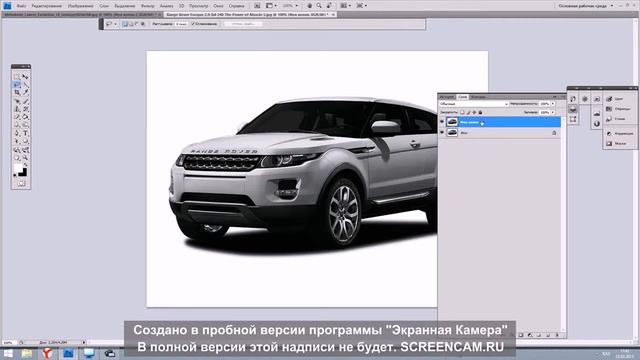The height and width of the screenshot is (360, 640).
Task: Open the Редактирование menu
Action: point(47,6)
